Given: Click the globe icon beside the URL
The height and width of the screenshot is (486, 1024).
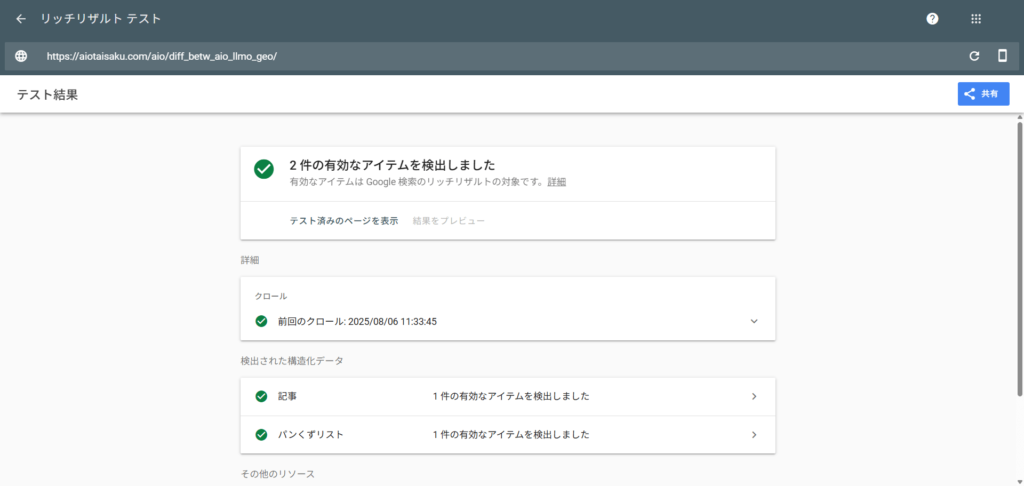Looking at the screenshot, I should pyautogui.click(x=21, y=56).
